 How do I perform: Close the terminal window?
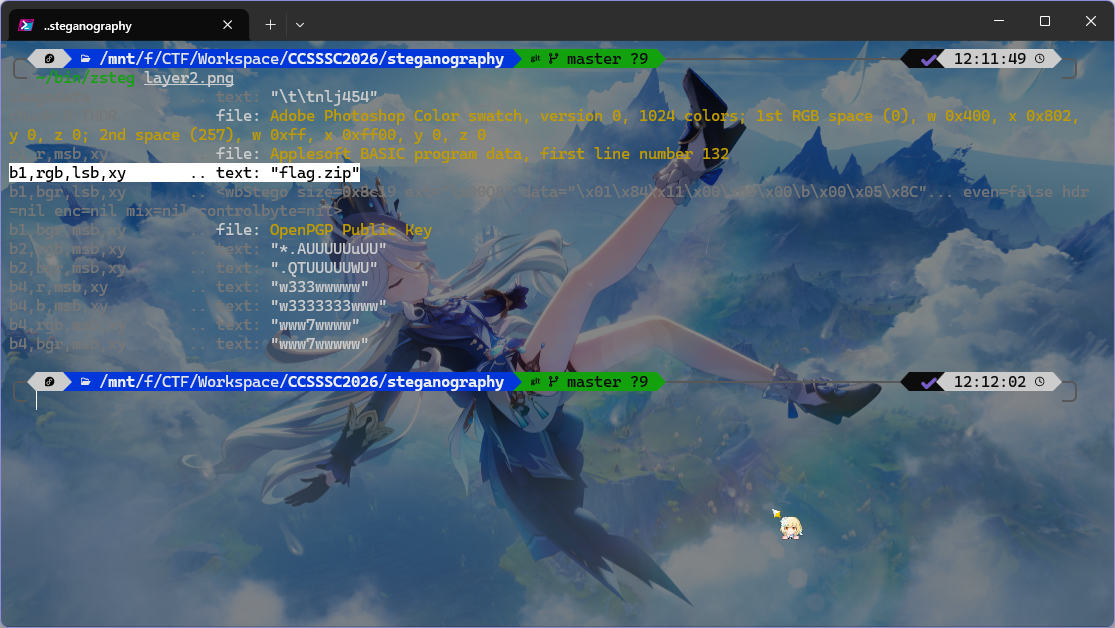[x=1090, y=21]
